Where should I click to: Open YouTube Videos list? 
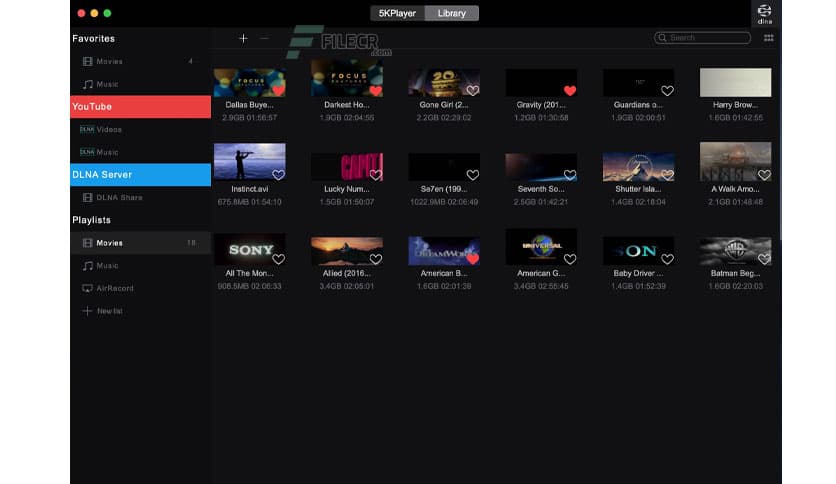141,130
